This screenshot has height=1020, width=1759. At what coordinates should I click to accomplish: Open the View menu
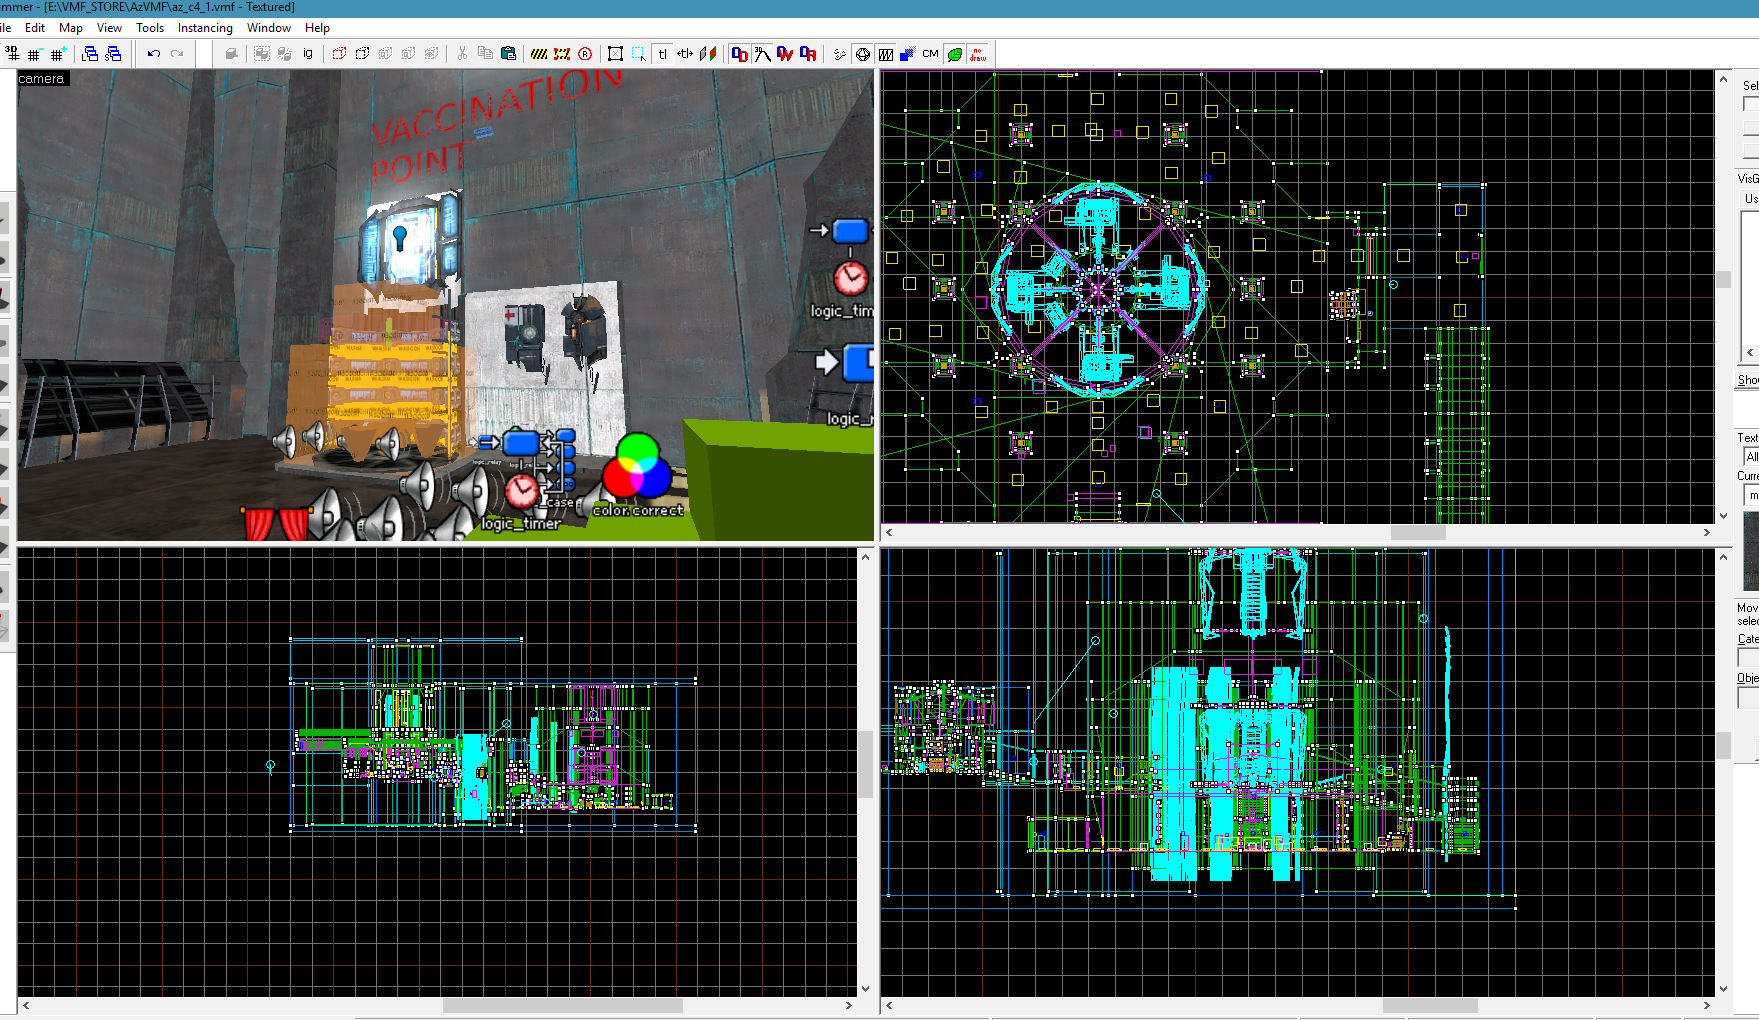[x=109, y=28]
